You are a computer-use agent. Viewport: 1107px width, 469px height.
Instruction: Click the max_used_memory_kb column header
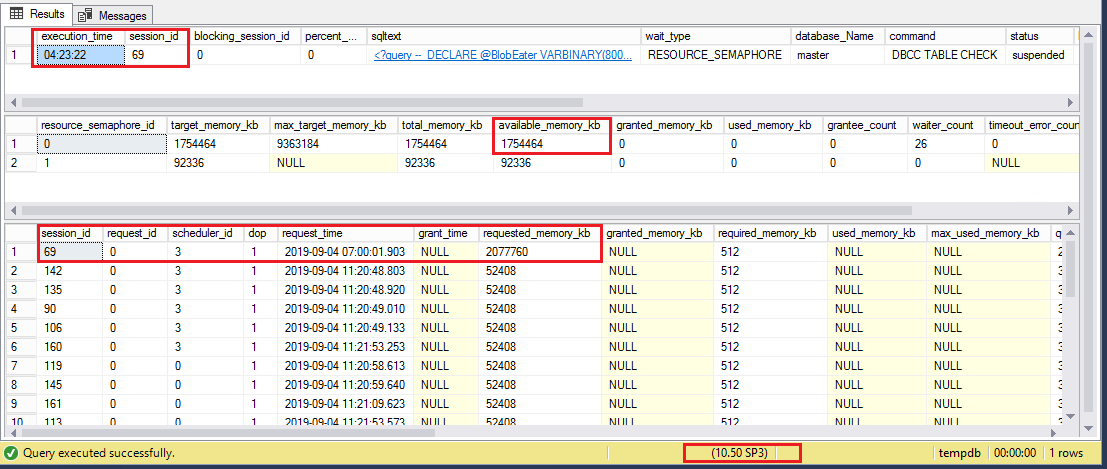tap(987, 233)
